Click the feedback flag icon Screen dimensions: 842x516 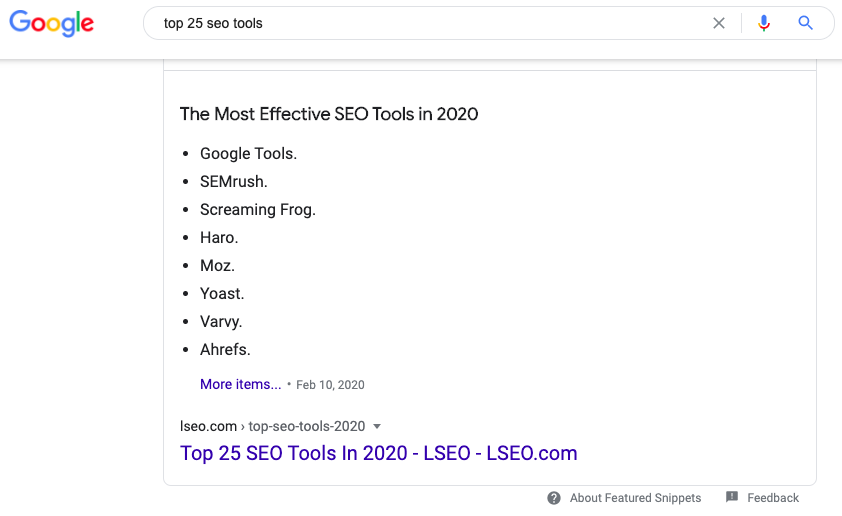[732, 497]
